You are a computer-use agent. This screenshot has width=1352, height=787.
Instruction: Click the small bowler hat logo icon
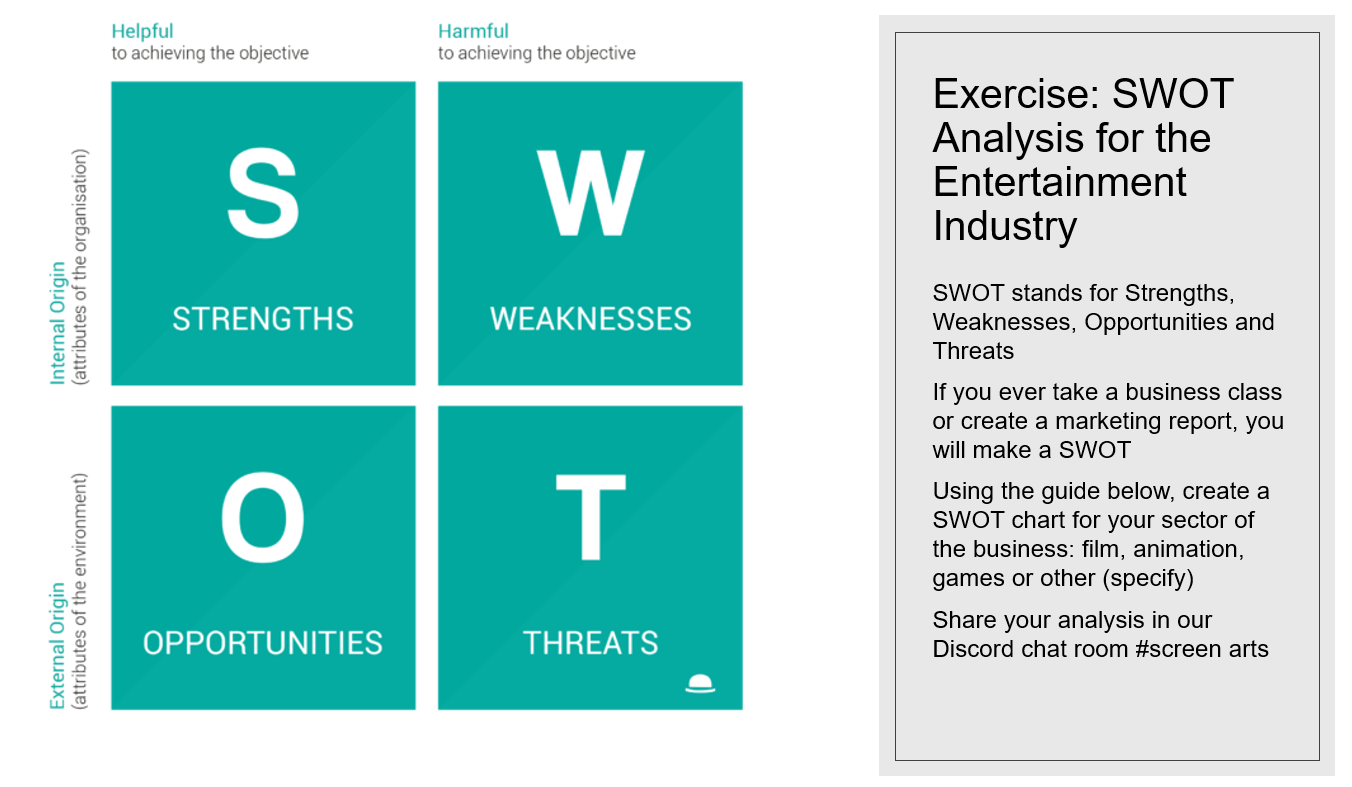700,683
